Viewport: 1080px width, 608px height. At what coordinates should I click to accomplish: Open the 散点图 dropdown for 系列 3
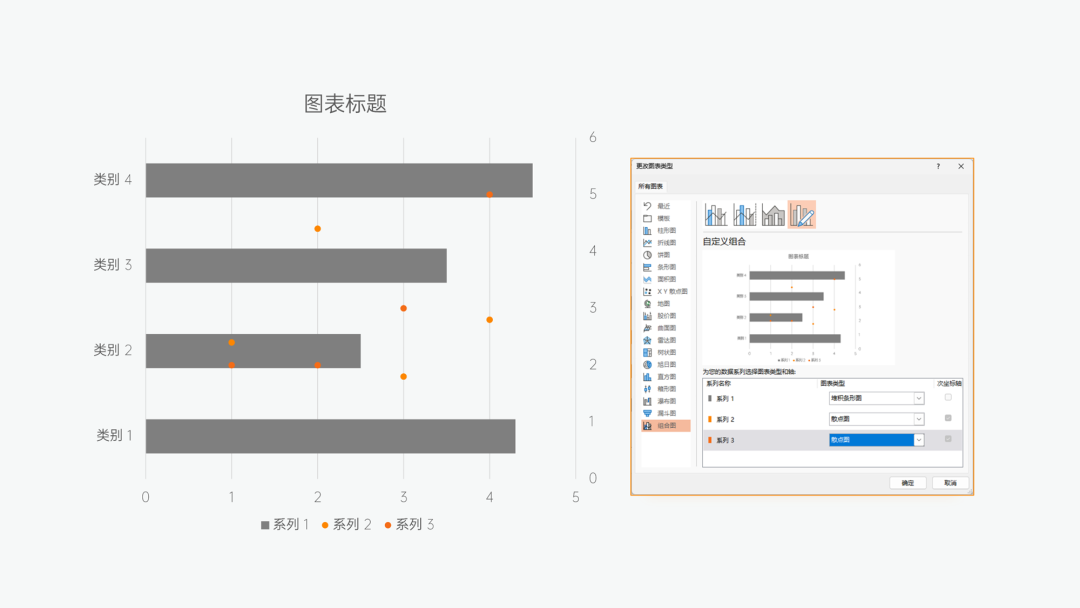pos(918,440)
